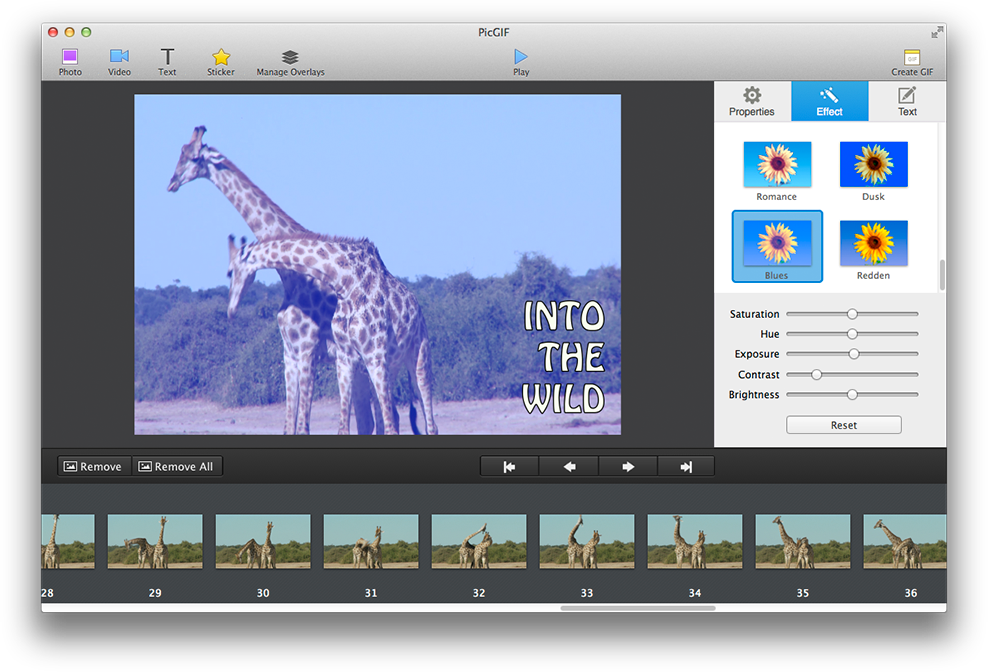988x672 pixels.
Task: Click the filmstrip horizontal scrollbar
Action: tap(638, 608)
